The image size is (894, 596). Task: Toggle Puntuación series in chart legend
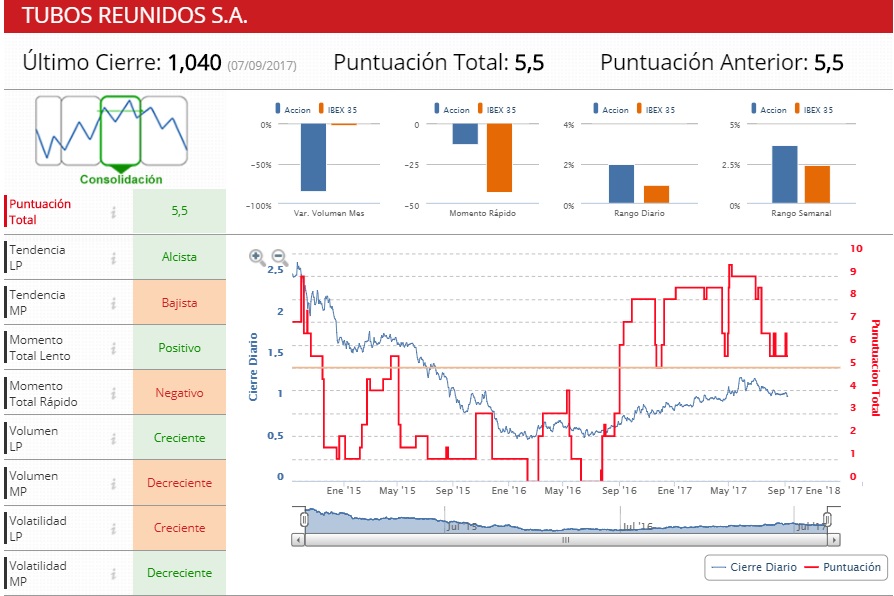pyautogui.click(x=843, y=567)
